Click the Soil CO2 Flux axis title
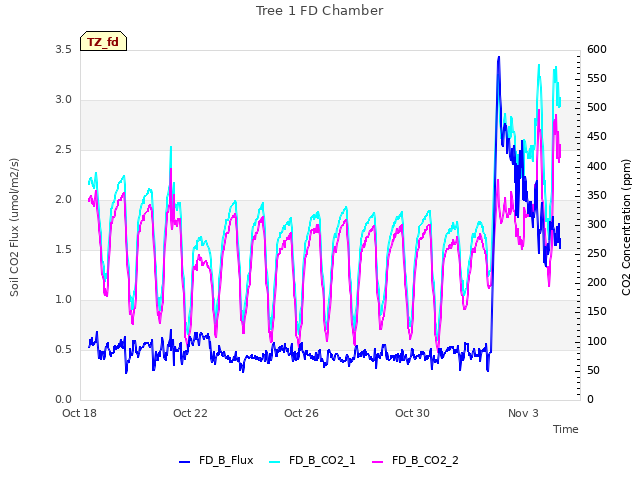 coord(14,227)
